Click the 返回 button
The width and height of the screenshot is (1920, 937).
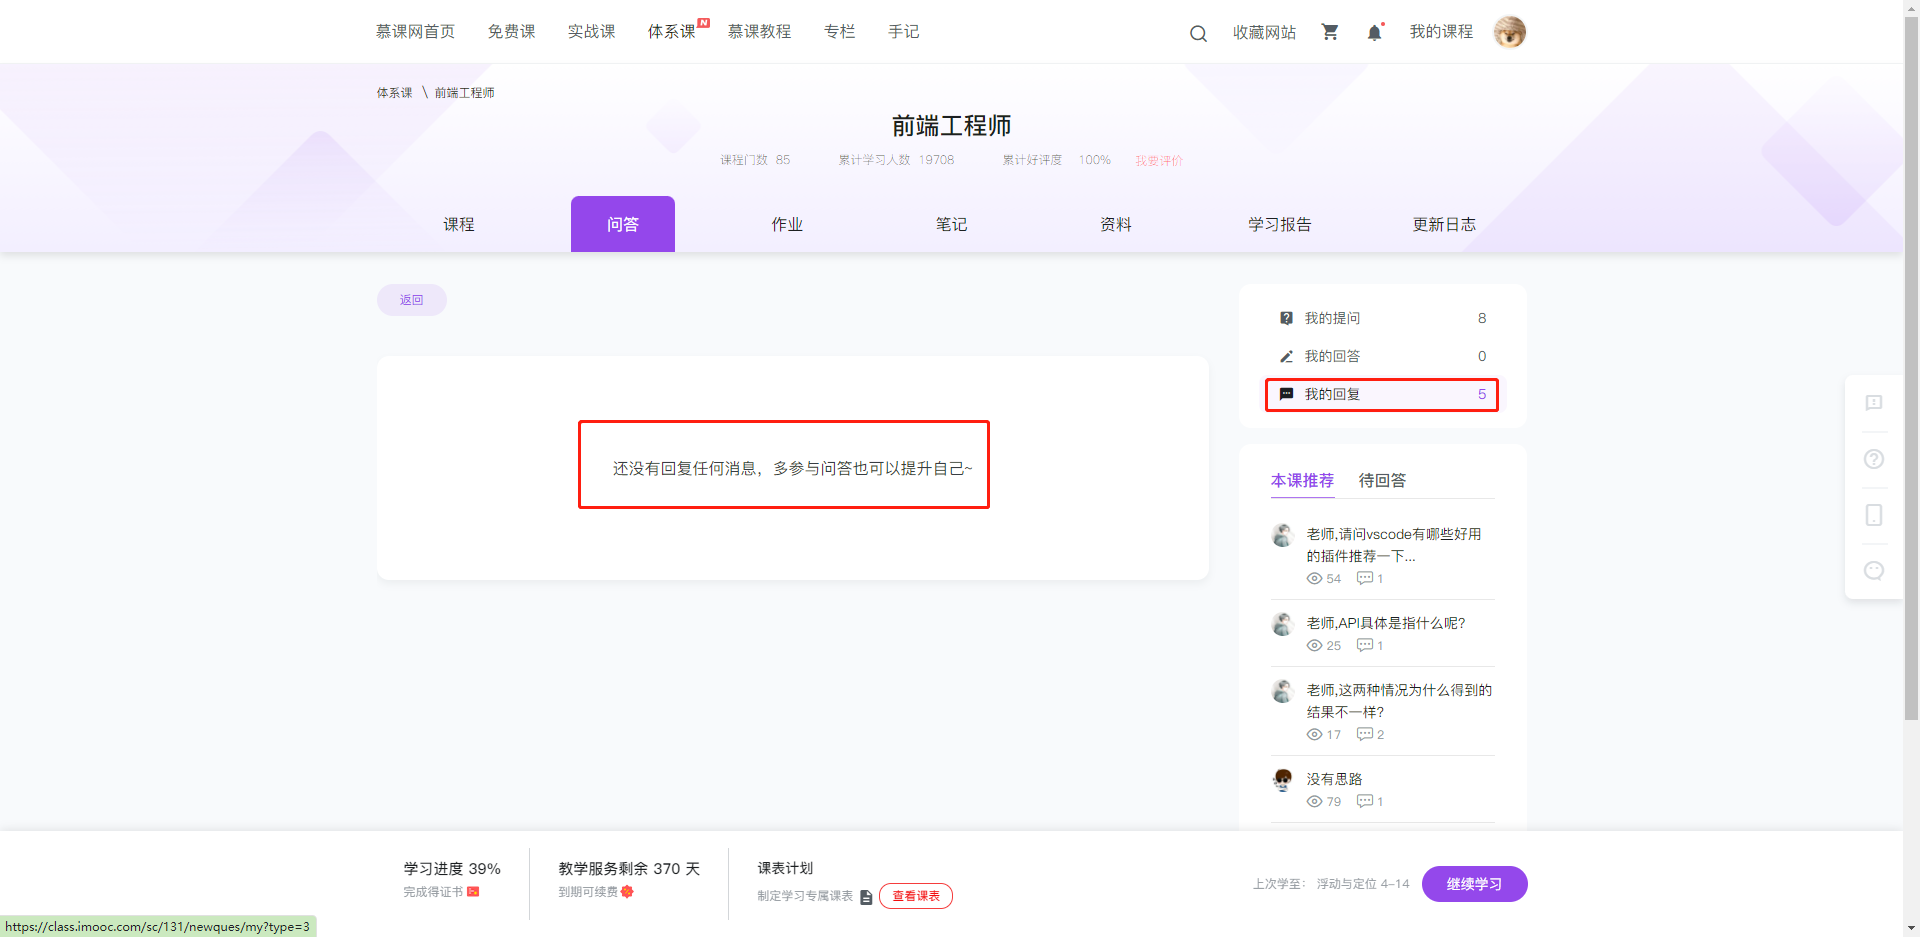coord(412,300)
